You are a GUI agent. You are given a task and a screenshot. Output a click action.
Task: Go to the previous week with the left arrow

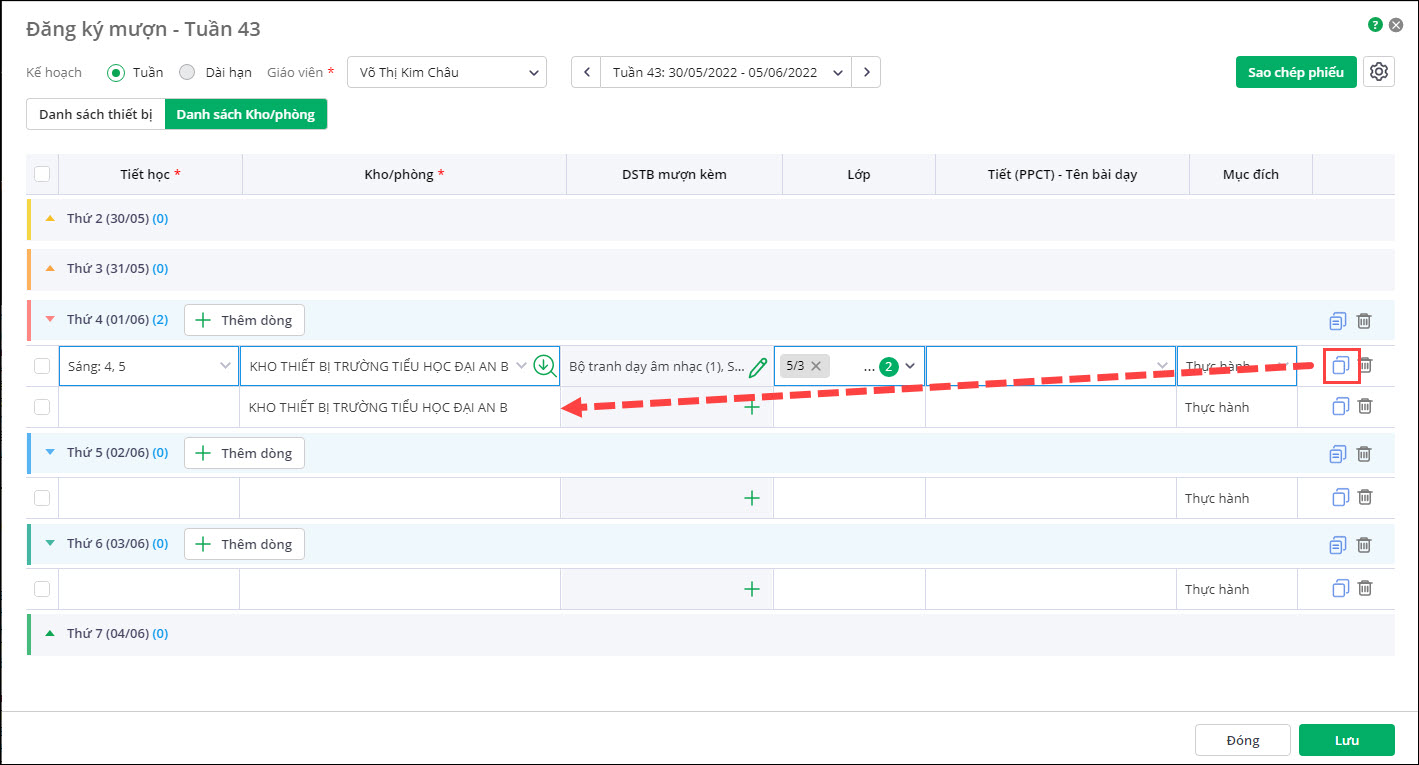(x=586, y=72)
